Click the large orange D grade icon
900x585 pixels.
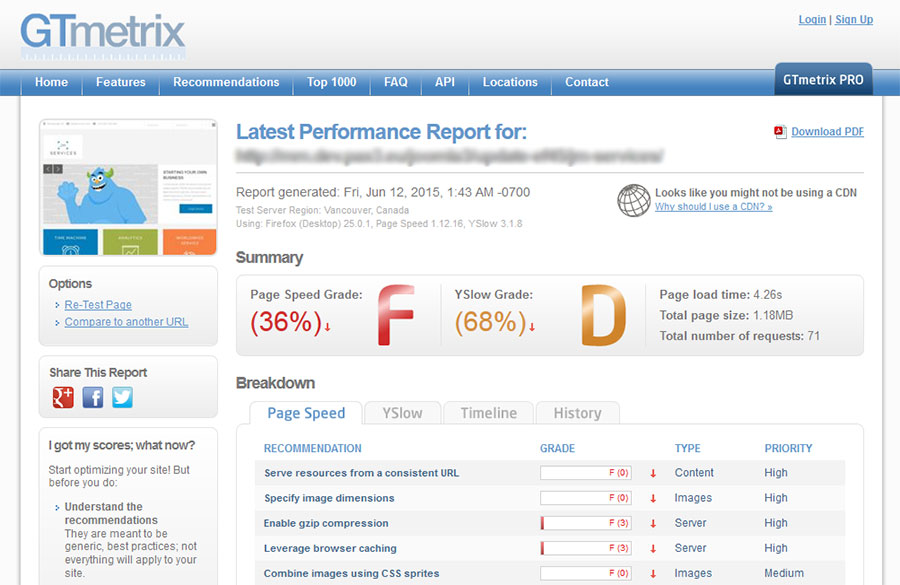(602, 315)
